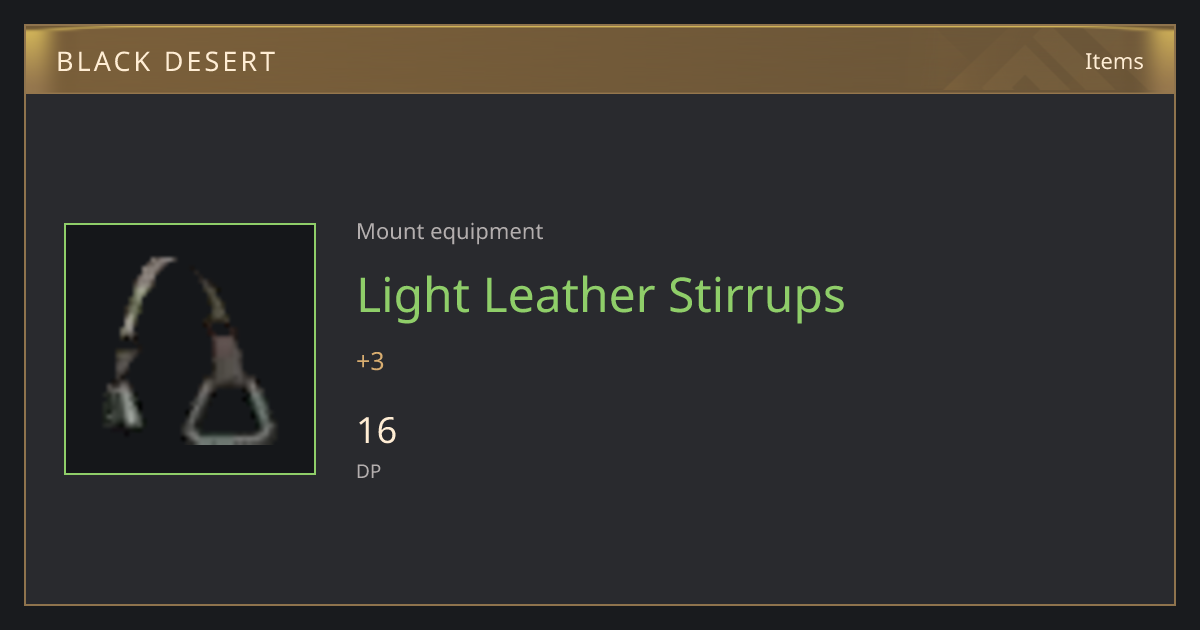Click the DP stat label
Image resolution: width=1200 pixels, height=630 pixels.
click(369, 470)
